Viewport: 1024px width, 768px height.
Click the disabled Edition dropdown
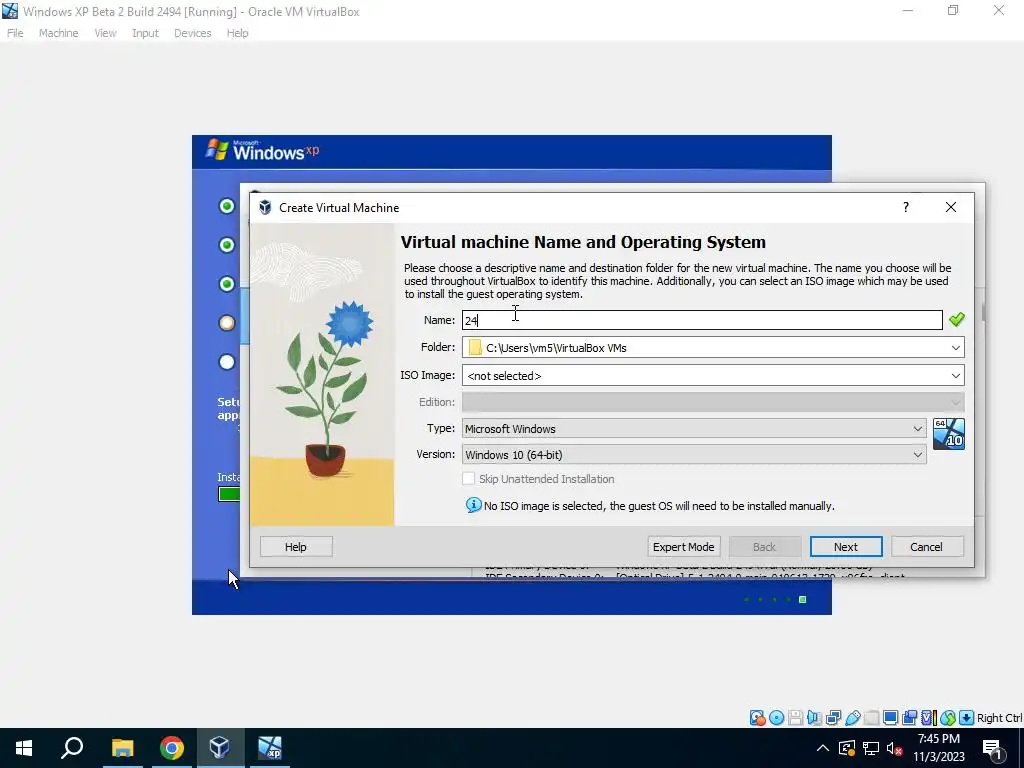pyautogui.click(x=712, y=402)
